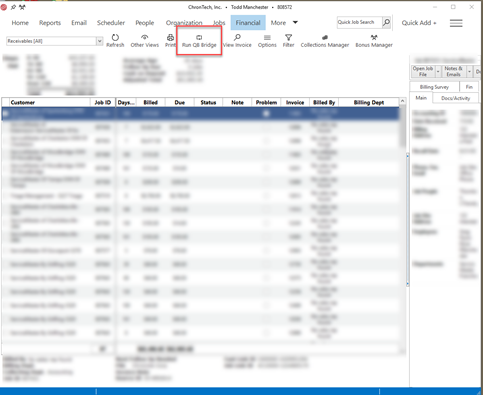Screen dimensions: 483x395
Task: Toggle Problem checkbox in selected row
Action: pos(266,114)
